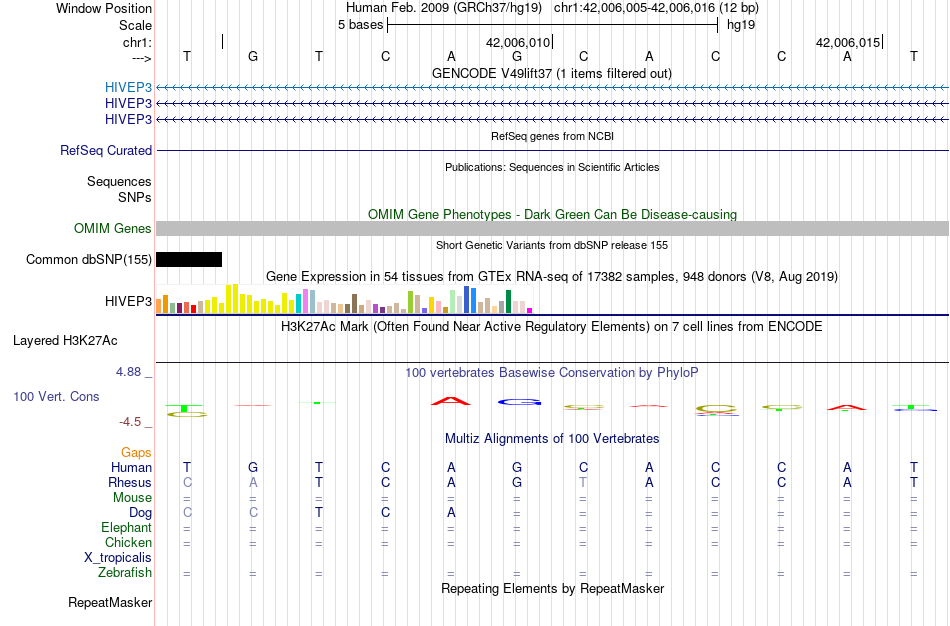Select the 'Dog' species row label
This screenshot has height=626, width=950.
point(141,513)
